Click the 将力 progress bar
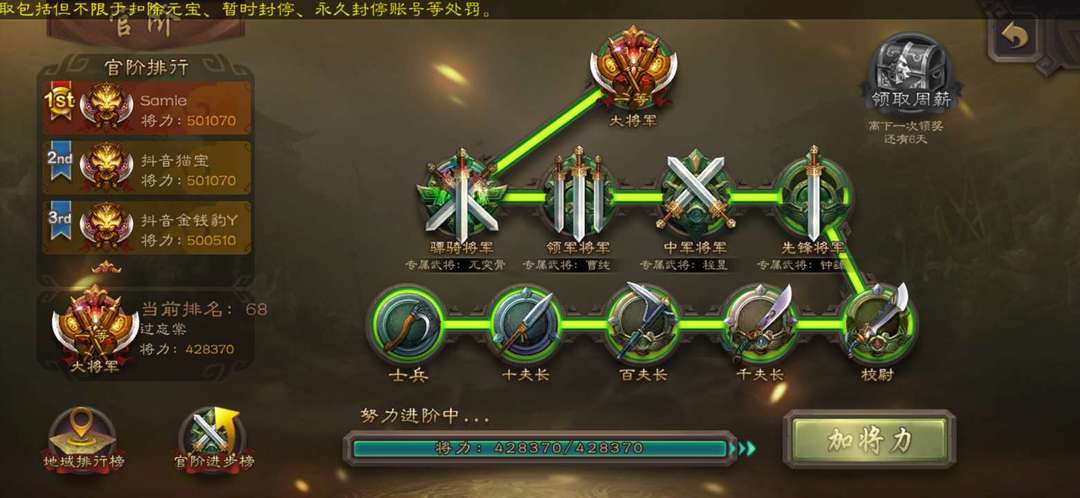The image size is (1080, 498). point(540,448)
